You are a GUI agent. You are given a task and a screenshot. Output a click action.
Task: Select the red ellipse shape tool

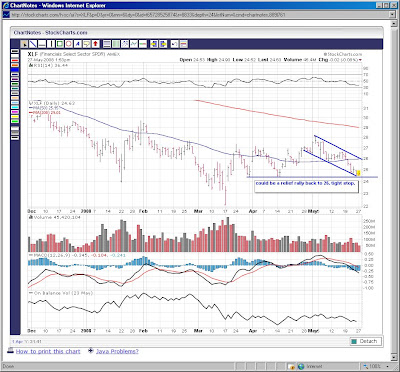point(69,44)
